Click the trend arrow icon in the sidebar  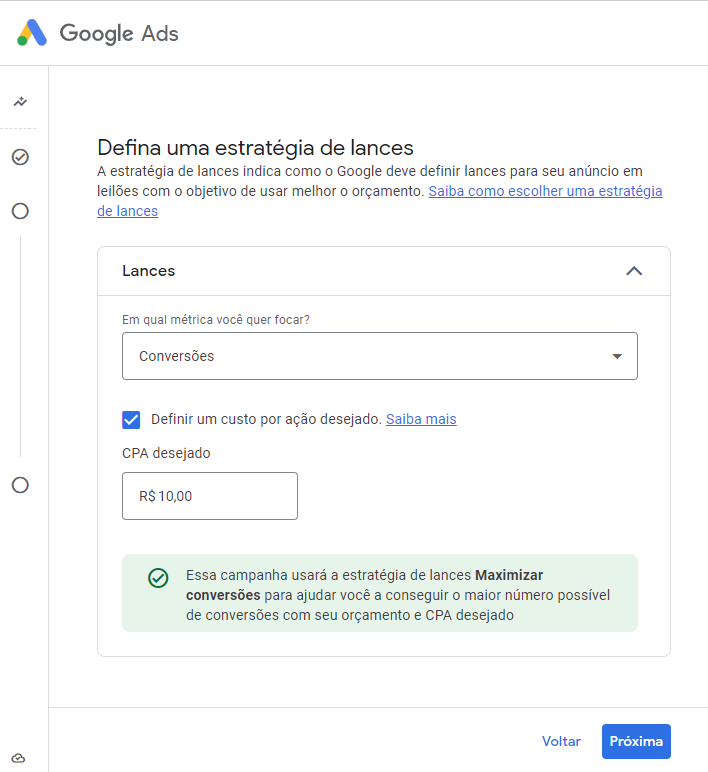[20, 102]
